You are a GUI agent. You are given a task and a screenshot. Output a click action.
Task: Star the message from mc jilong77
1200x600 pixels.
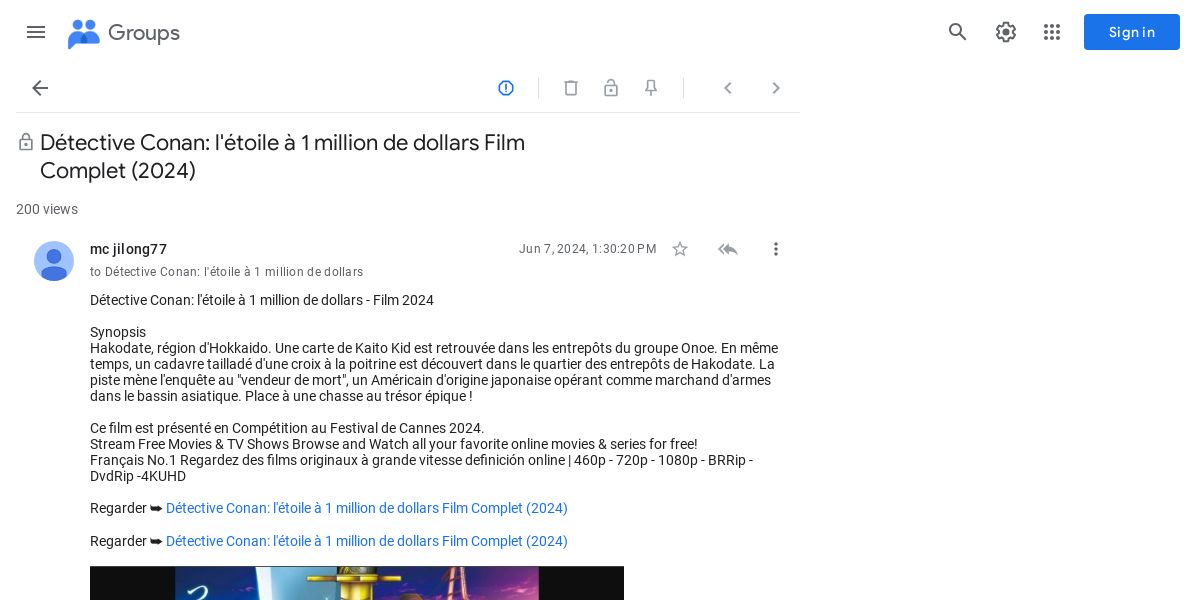click(680, 249)
